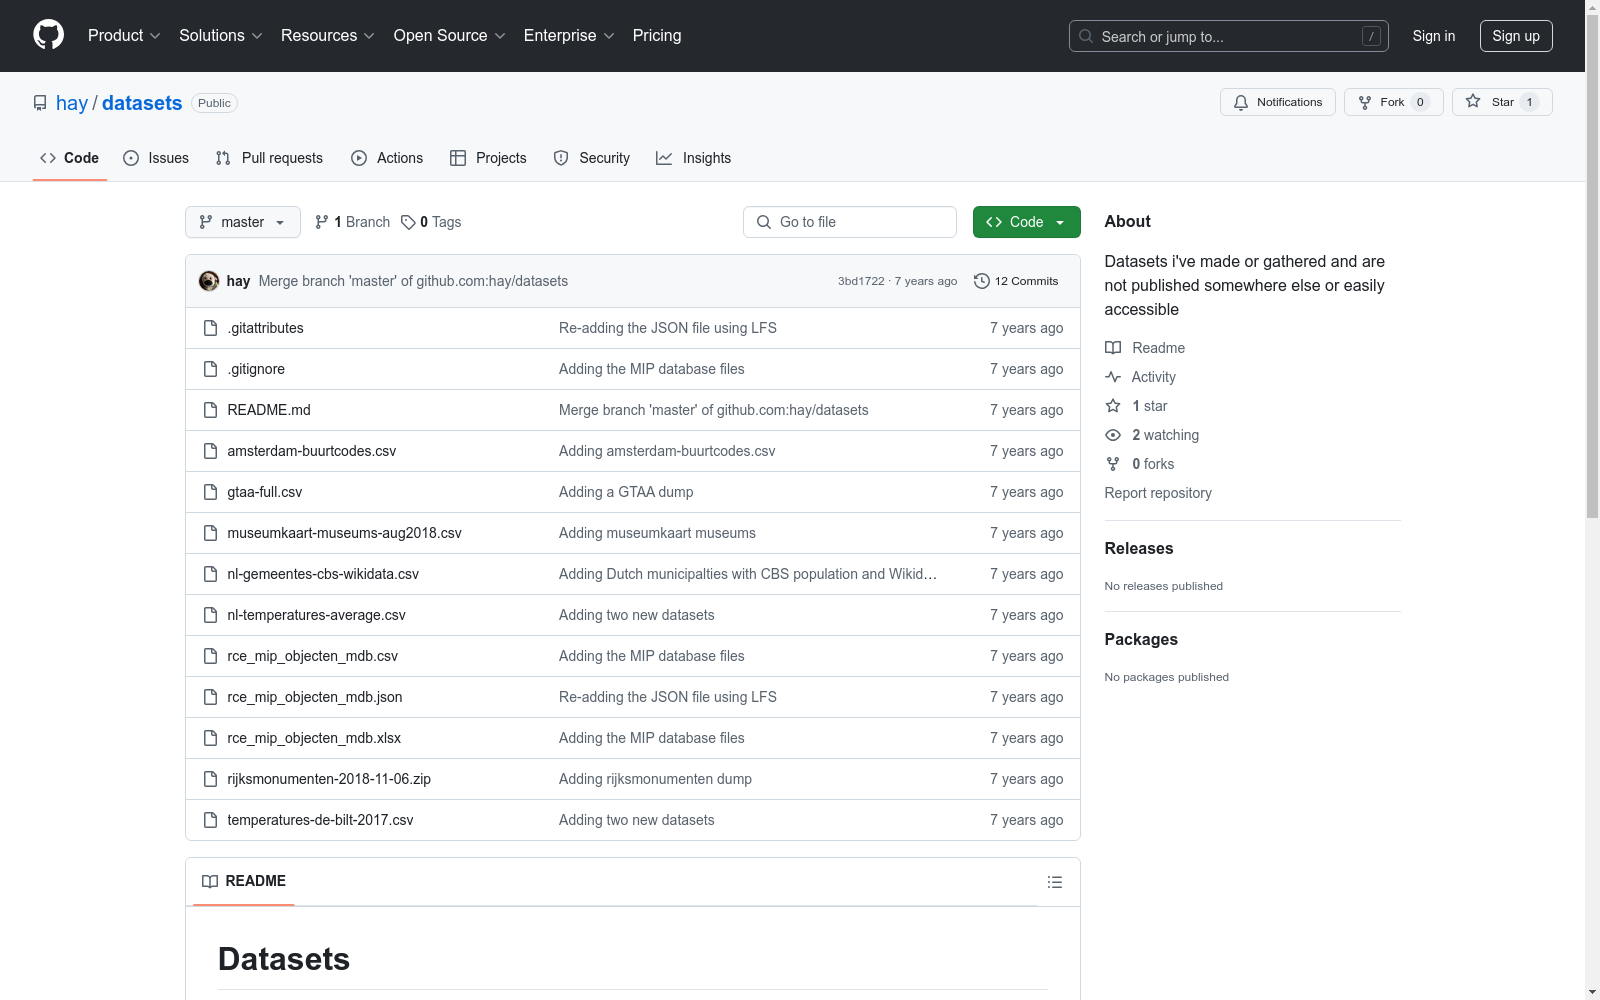Open museumkaart-museums-aug2018.csv file

pos(345,533)
